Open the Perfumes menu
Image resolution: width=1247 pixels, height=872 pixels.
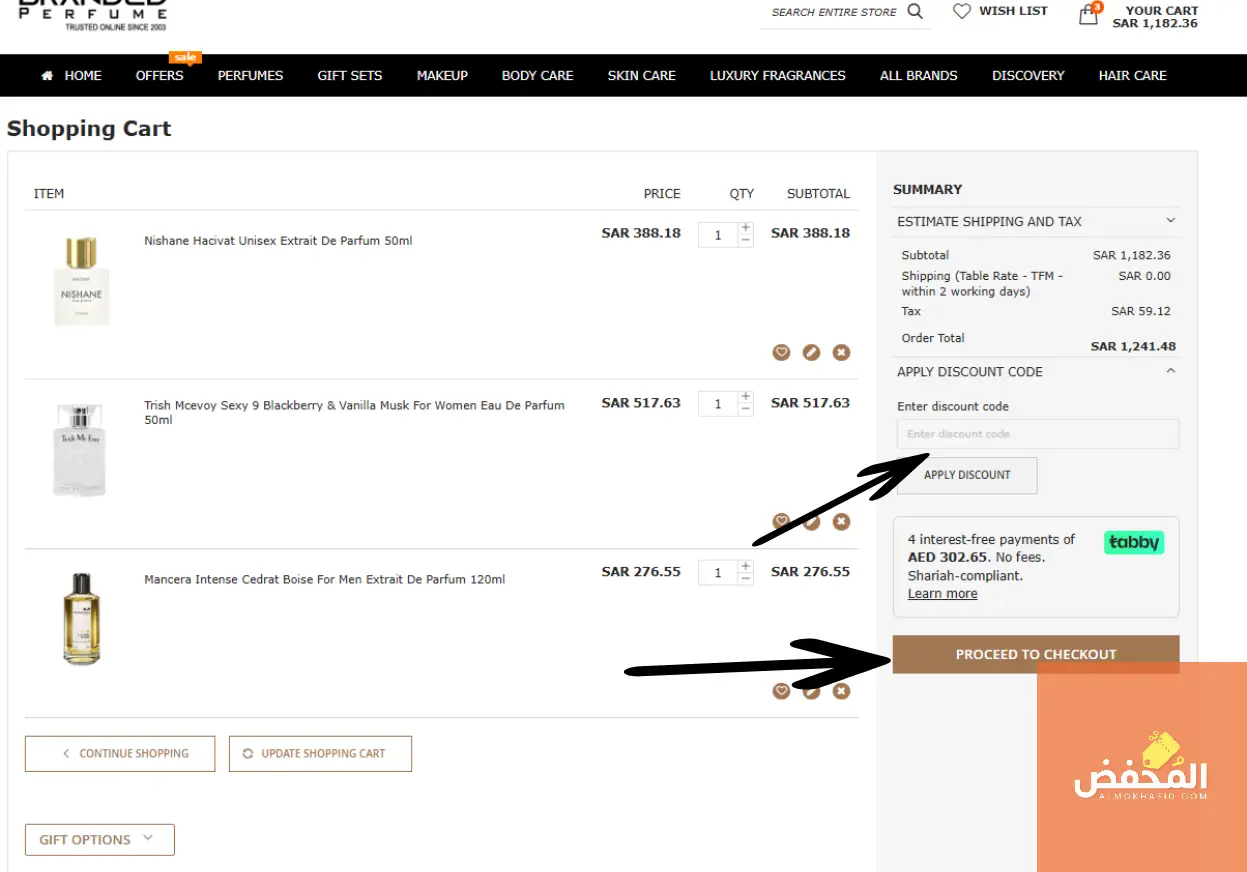[x=250, y=75]
